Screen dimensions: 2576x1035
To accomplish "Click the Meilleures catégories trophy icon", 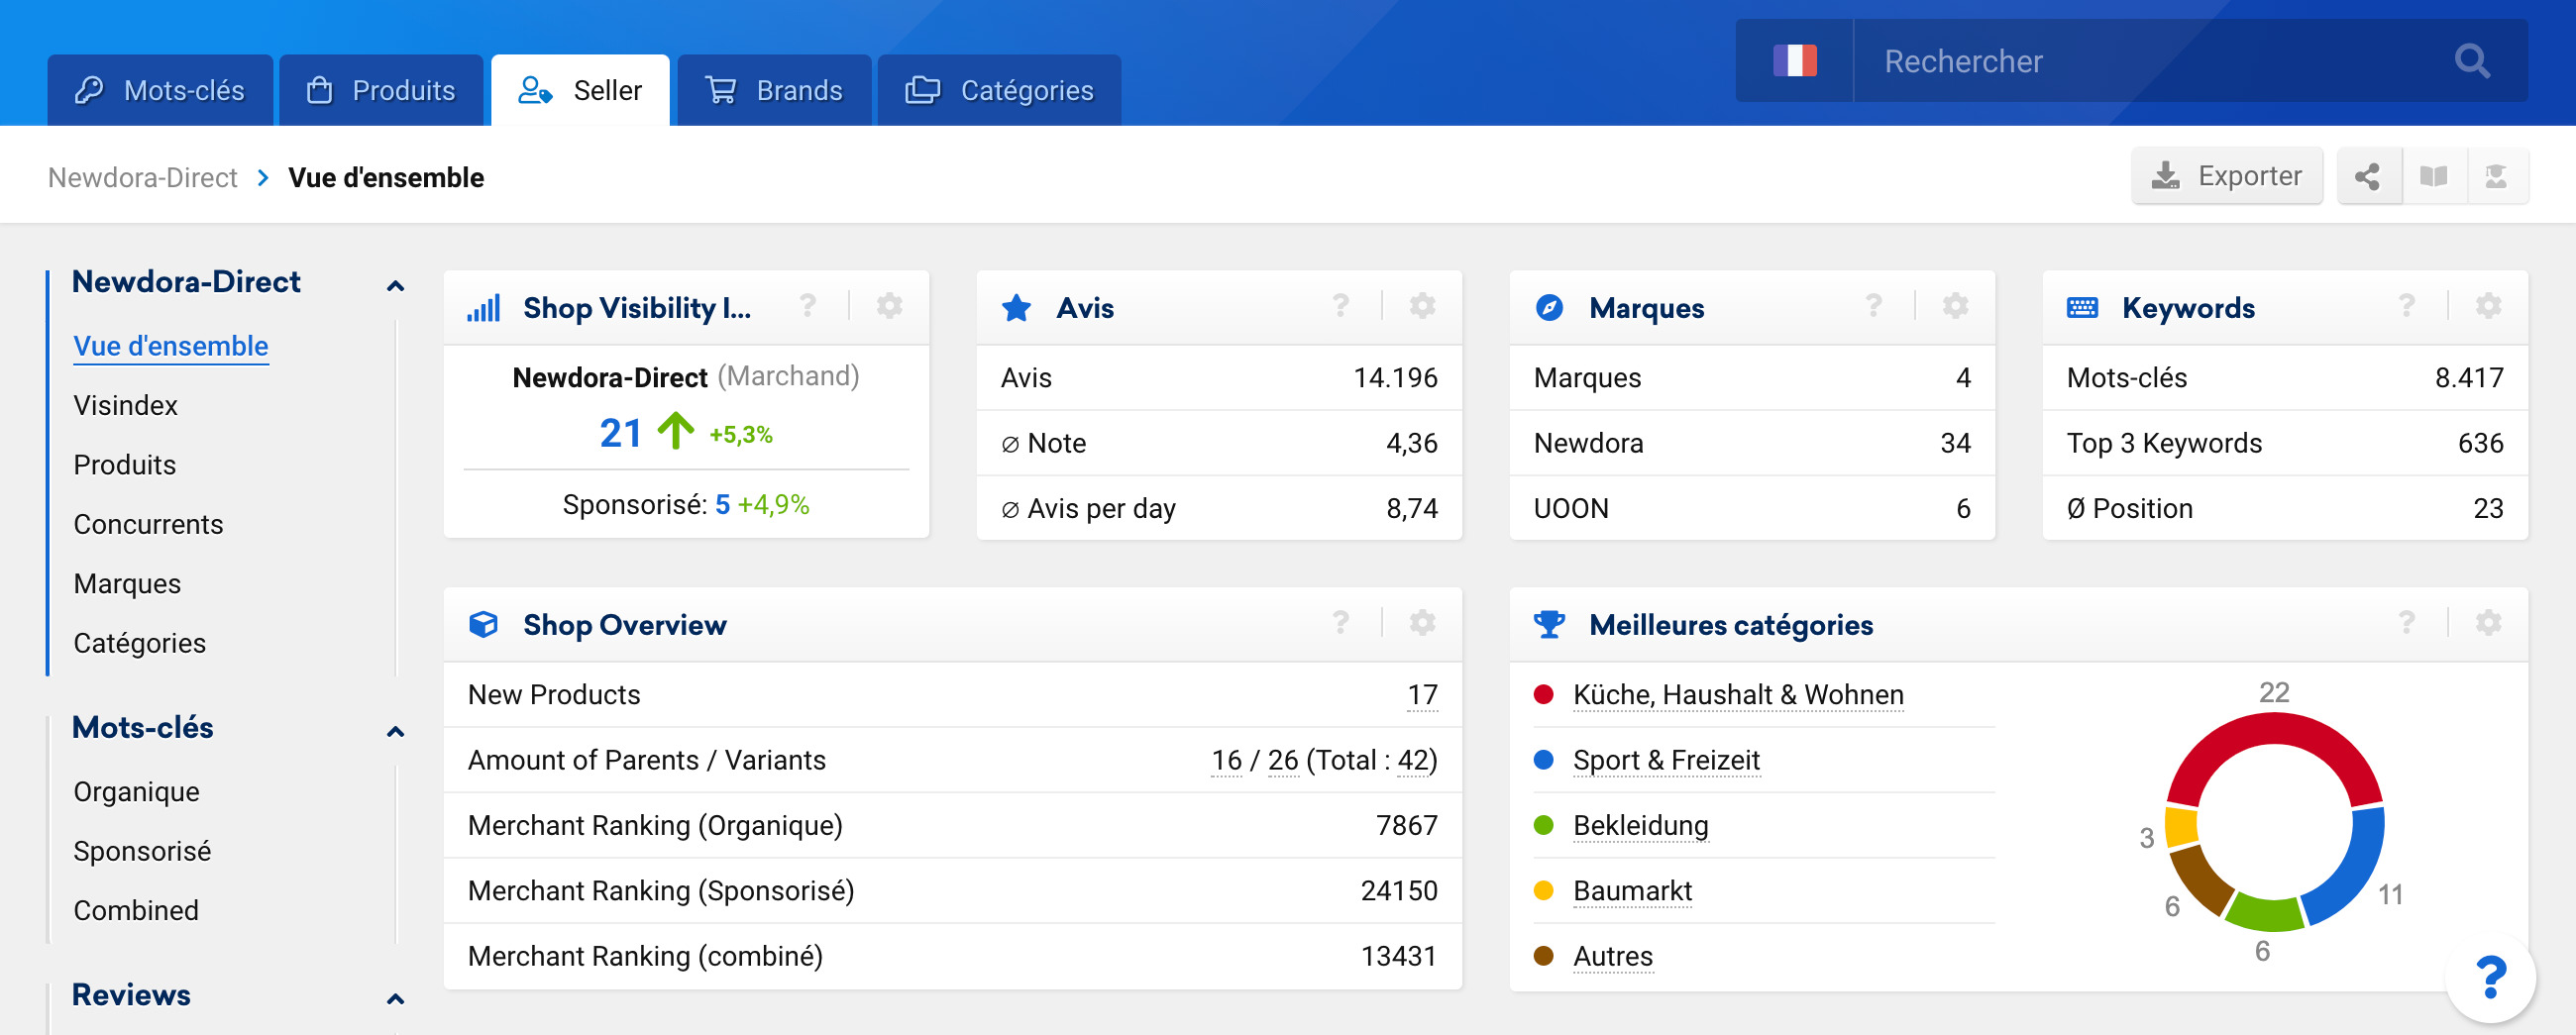I will [1549, 624].
